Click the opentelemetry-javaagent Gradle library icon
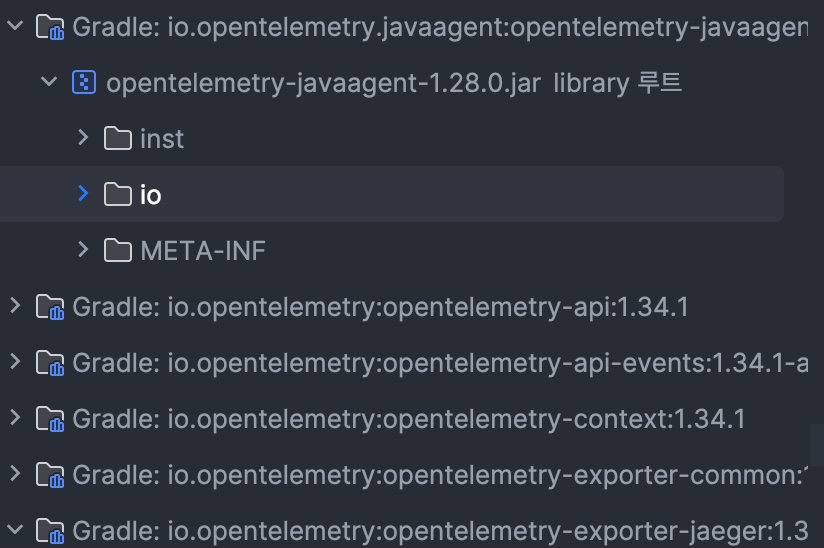The height and width of the screenshot is (548, 824). 50,26
